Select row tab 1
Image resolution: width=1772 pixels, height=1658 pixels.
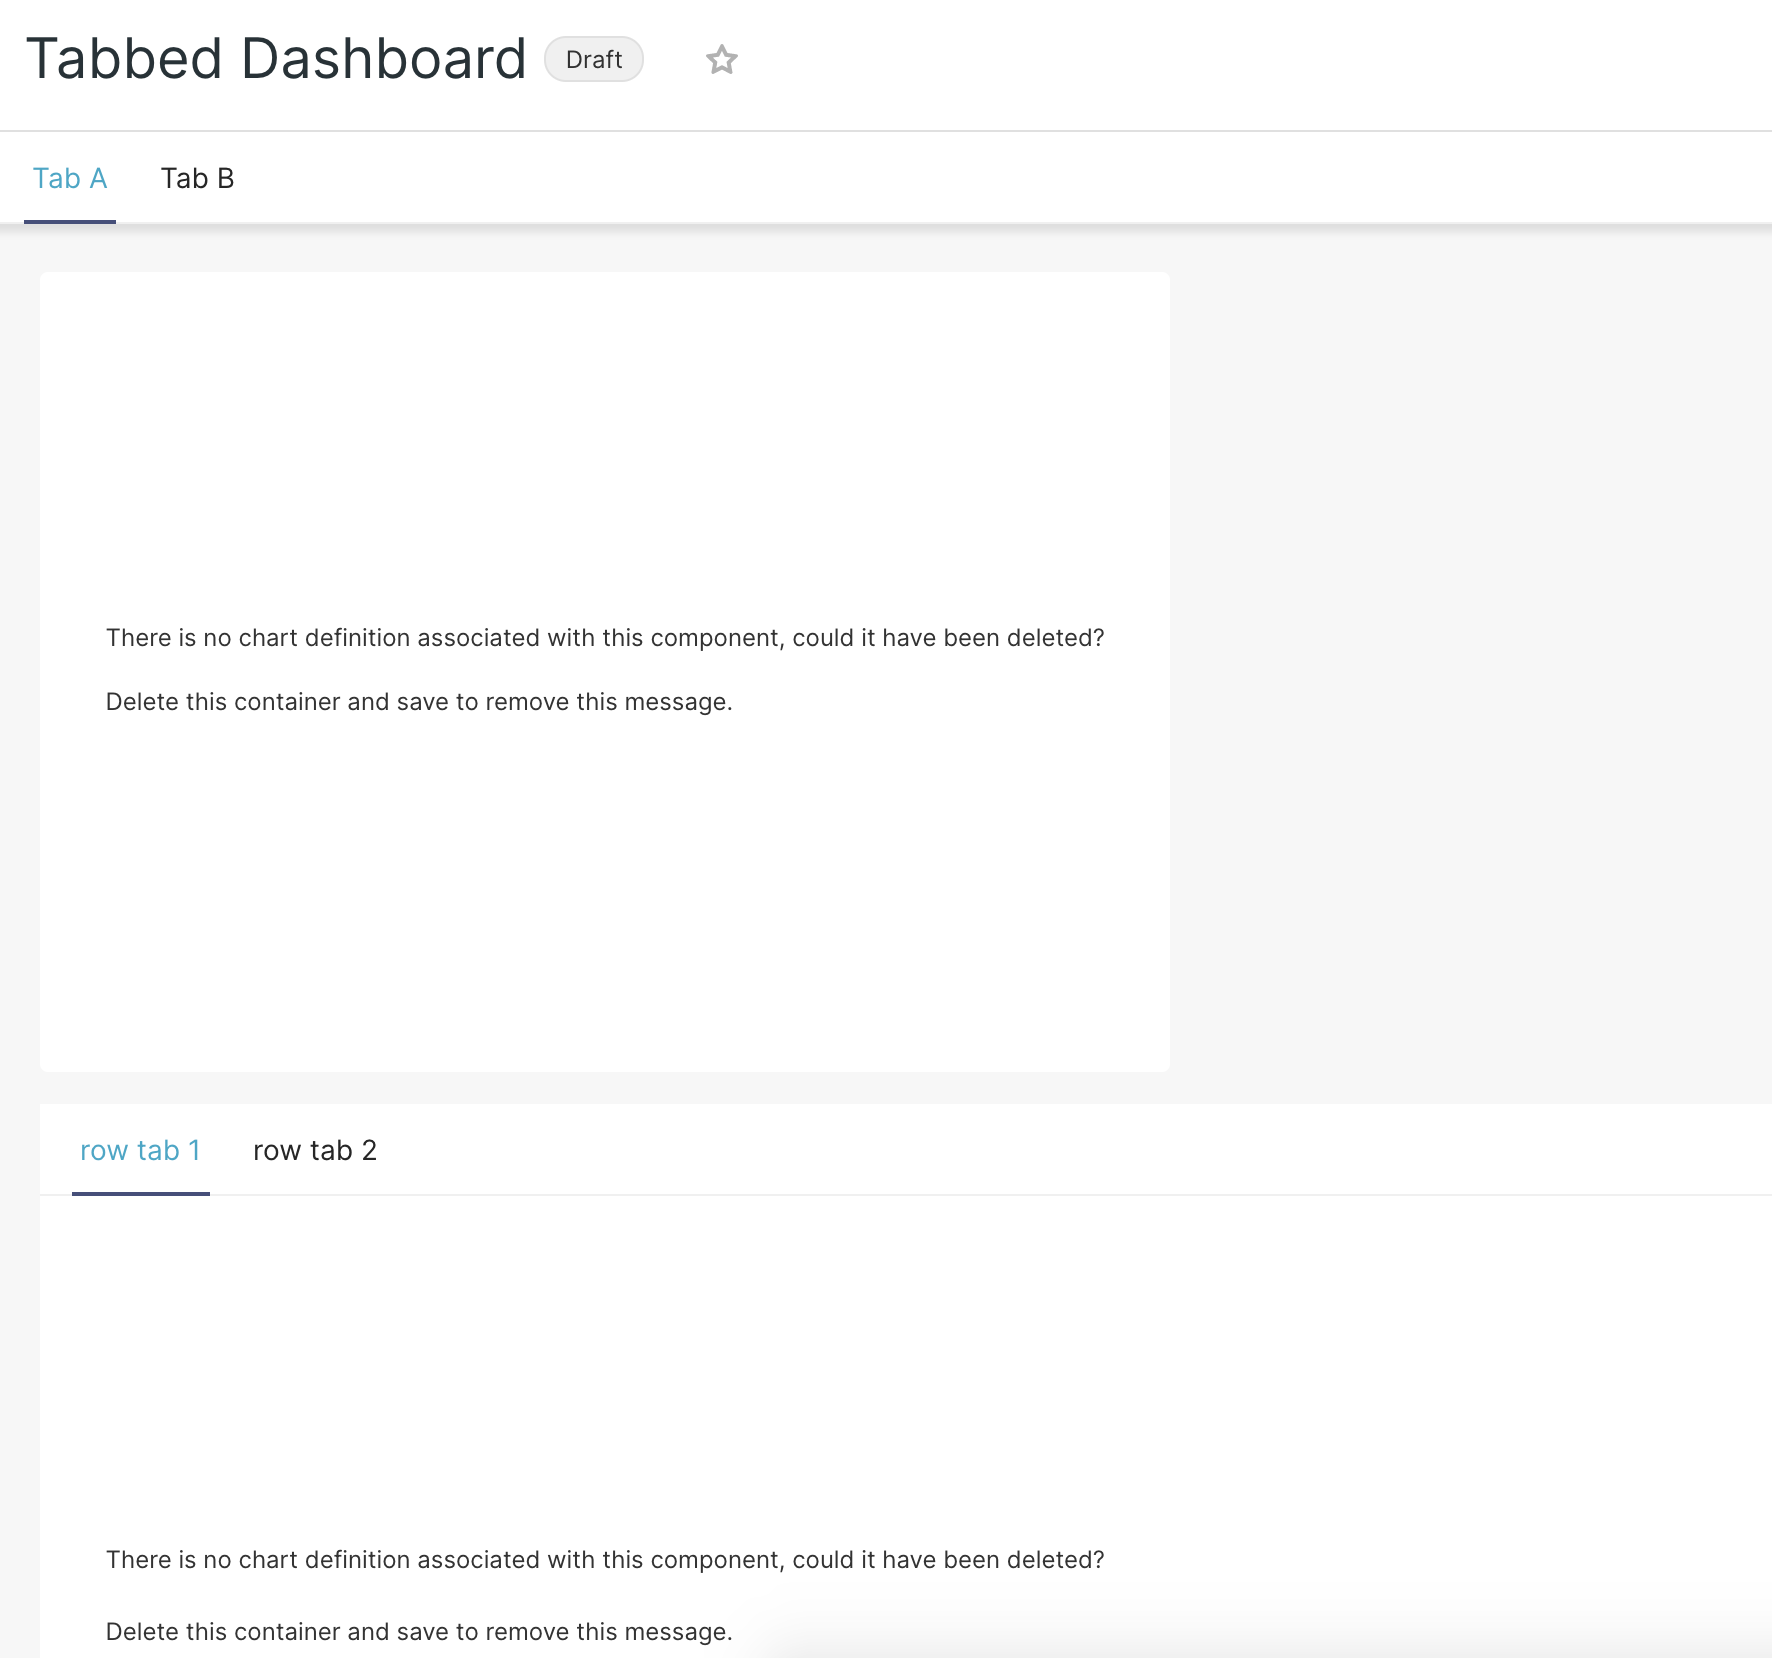(x=140, y=1150)
